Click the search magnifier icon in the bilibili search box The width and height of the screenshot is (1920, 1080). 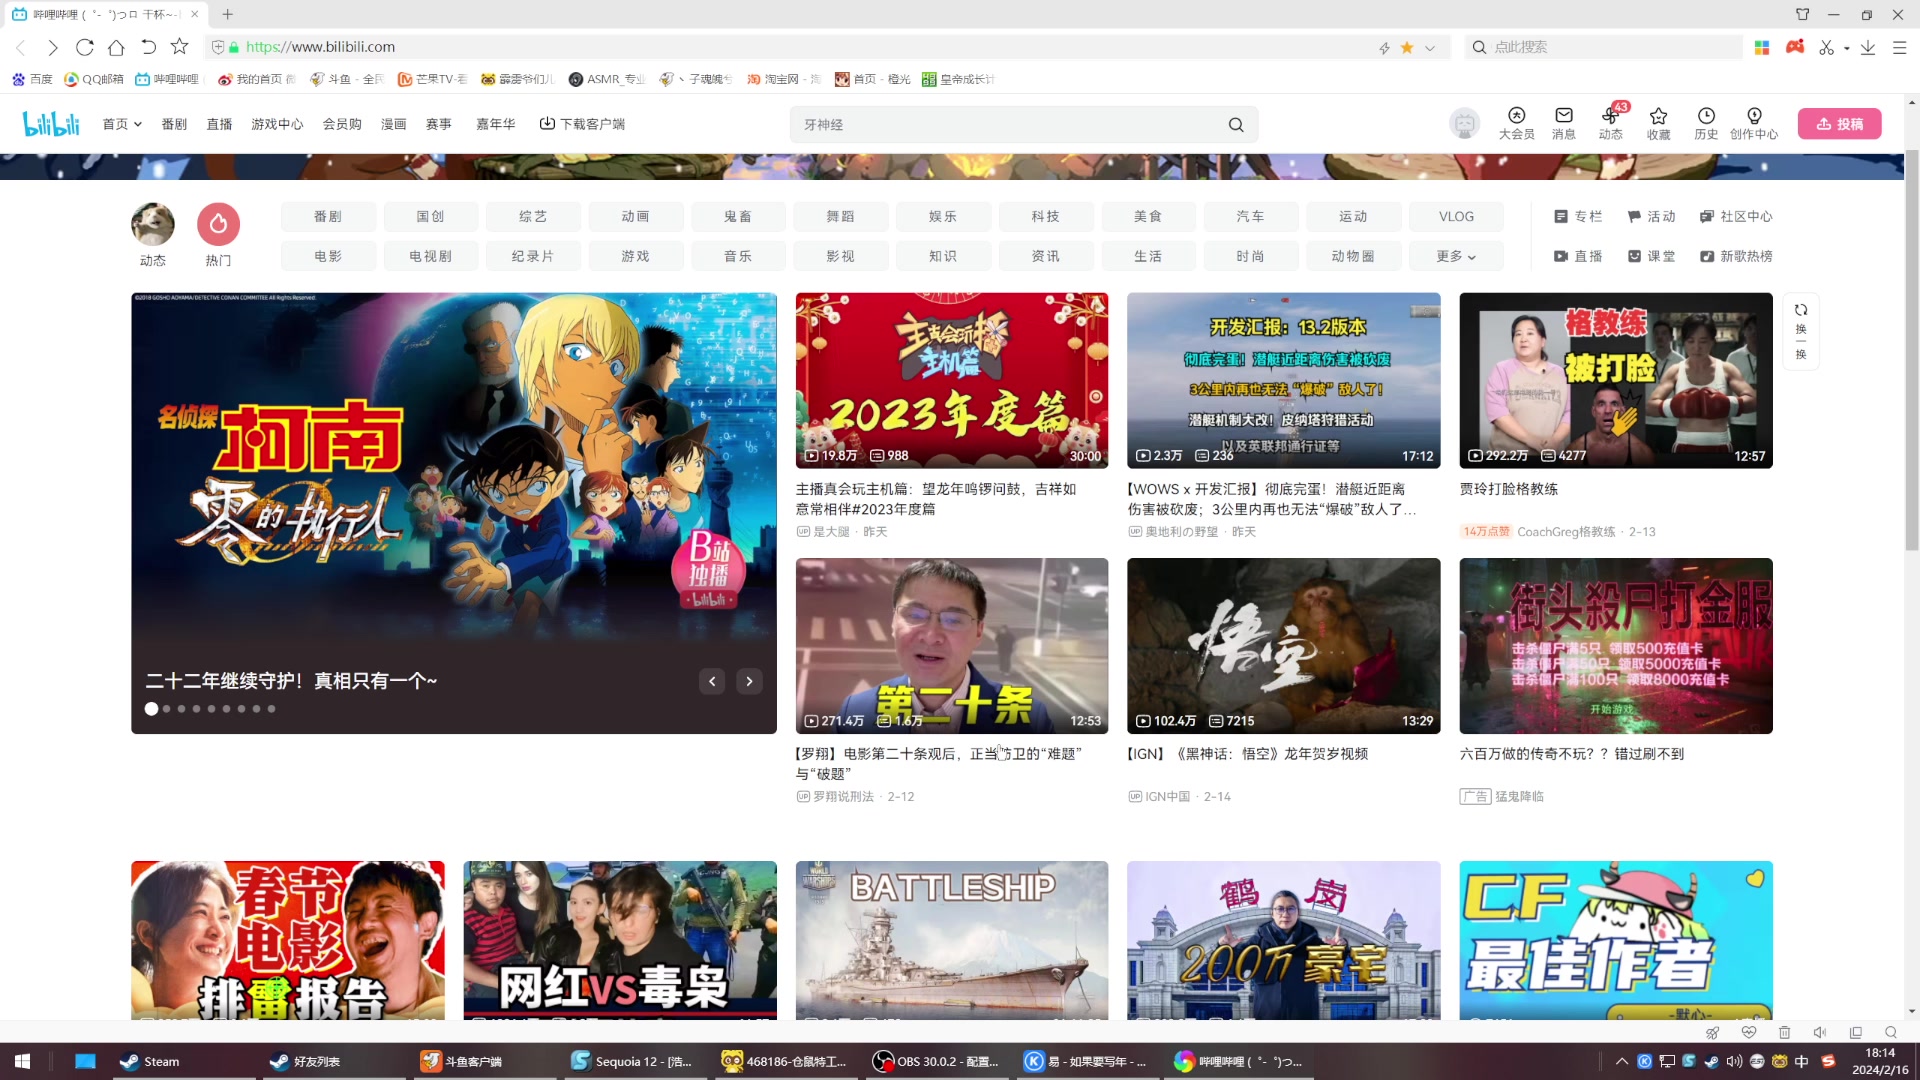(1236, 125)
